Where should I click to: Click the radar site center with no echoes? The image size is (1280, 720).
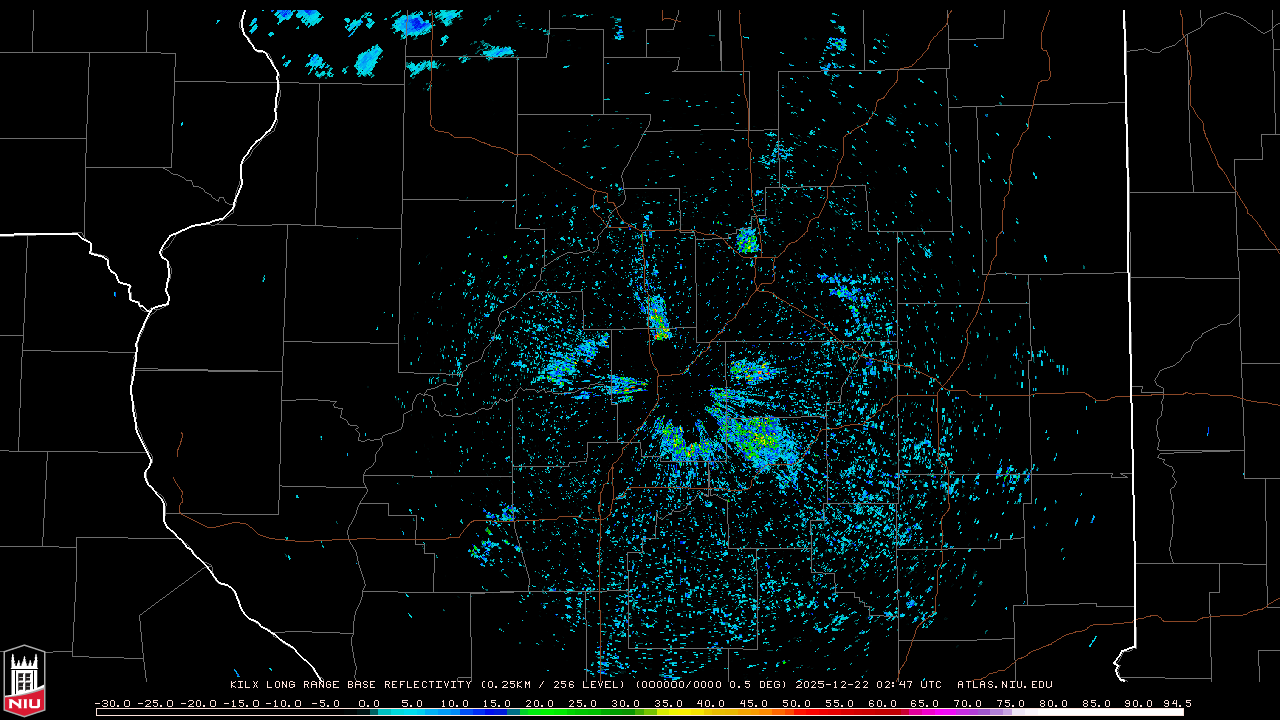click(x=684, y=395)
